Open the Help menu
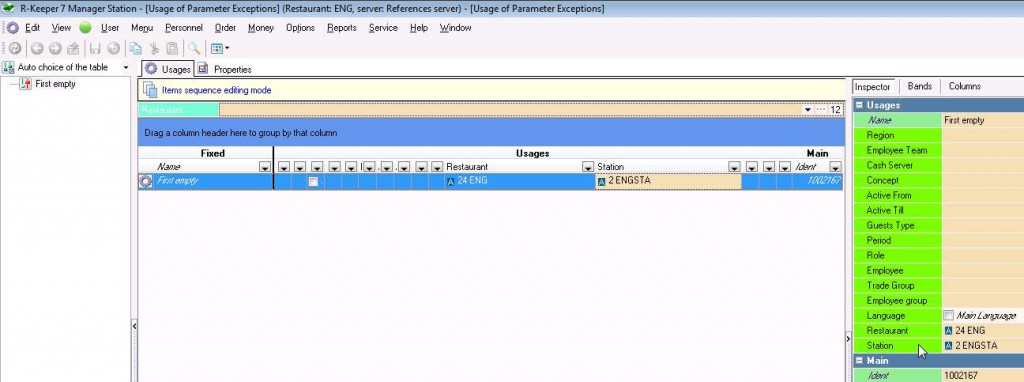The width and height of the screenshot is (1024, 382). (419, 28)
